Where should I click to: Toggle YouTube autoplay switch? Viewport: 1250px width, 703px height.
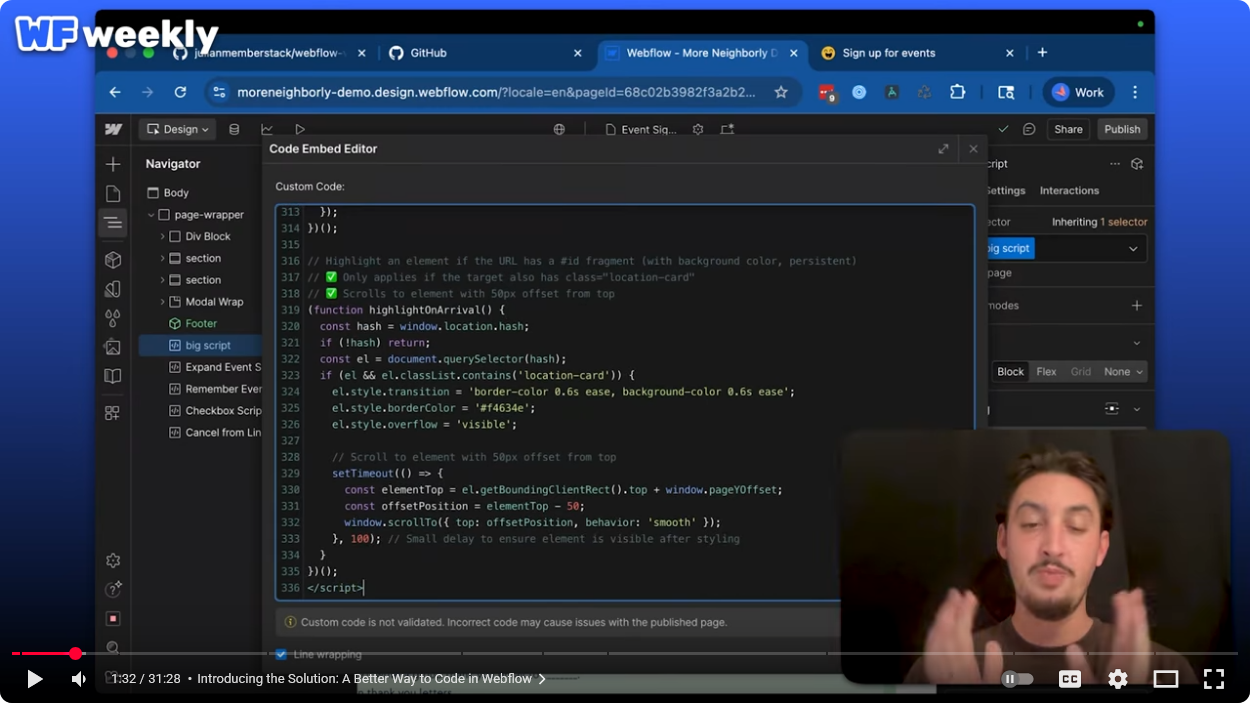1018,679
